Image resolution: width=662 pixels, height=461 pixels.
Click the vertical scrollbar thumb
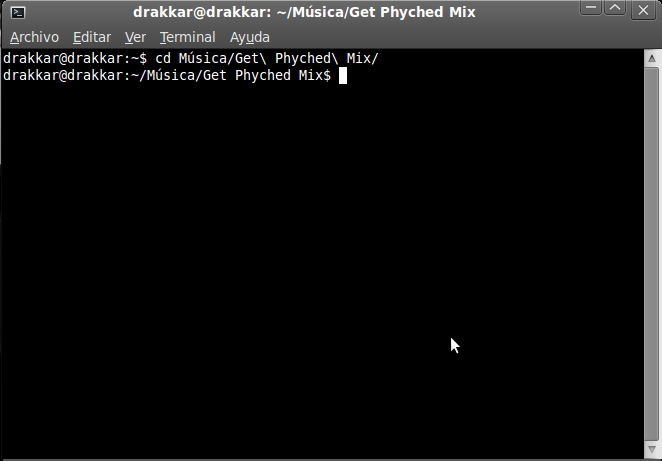click(652, 254)
